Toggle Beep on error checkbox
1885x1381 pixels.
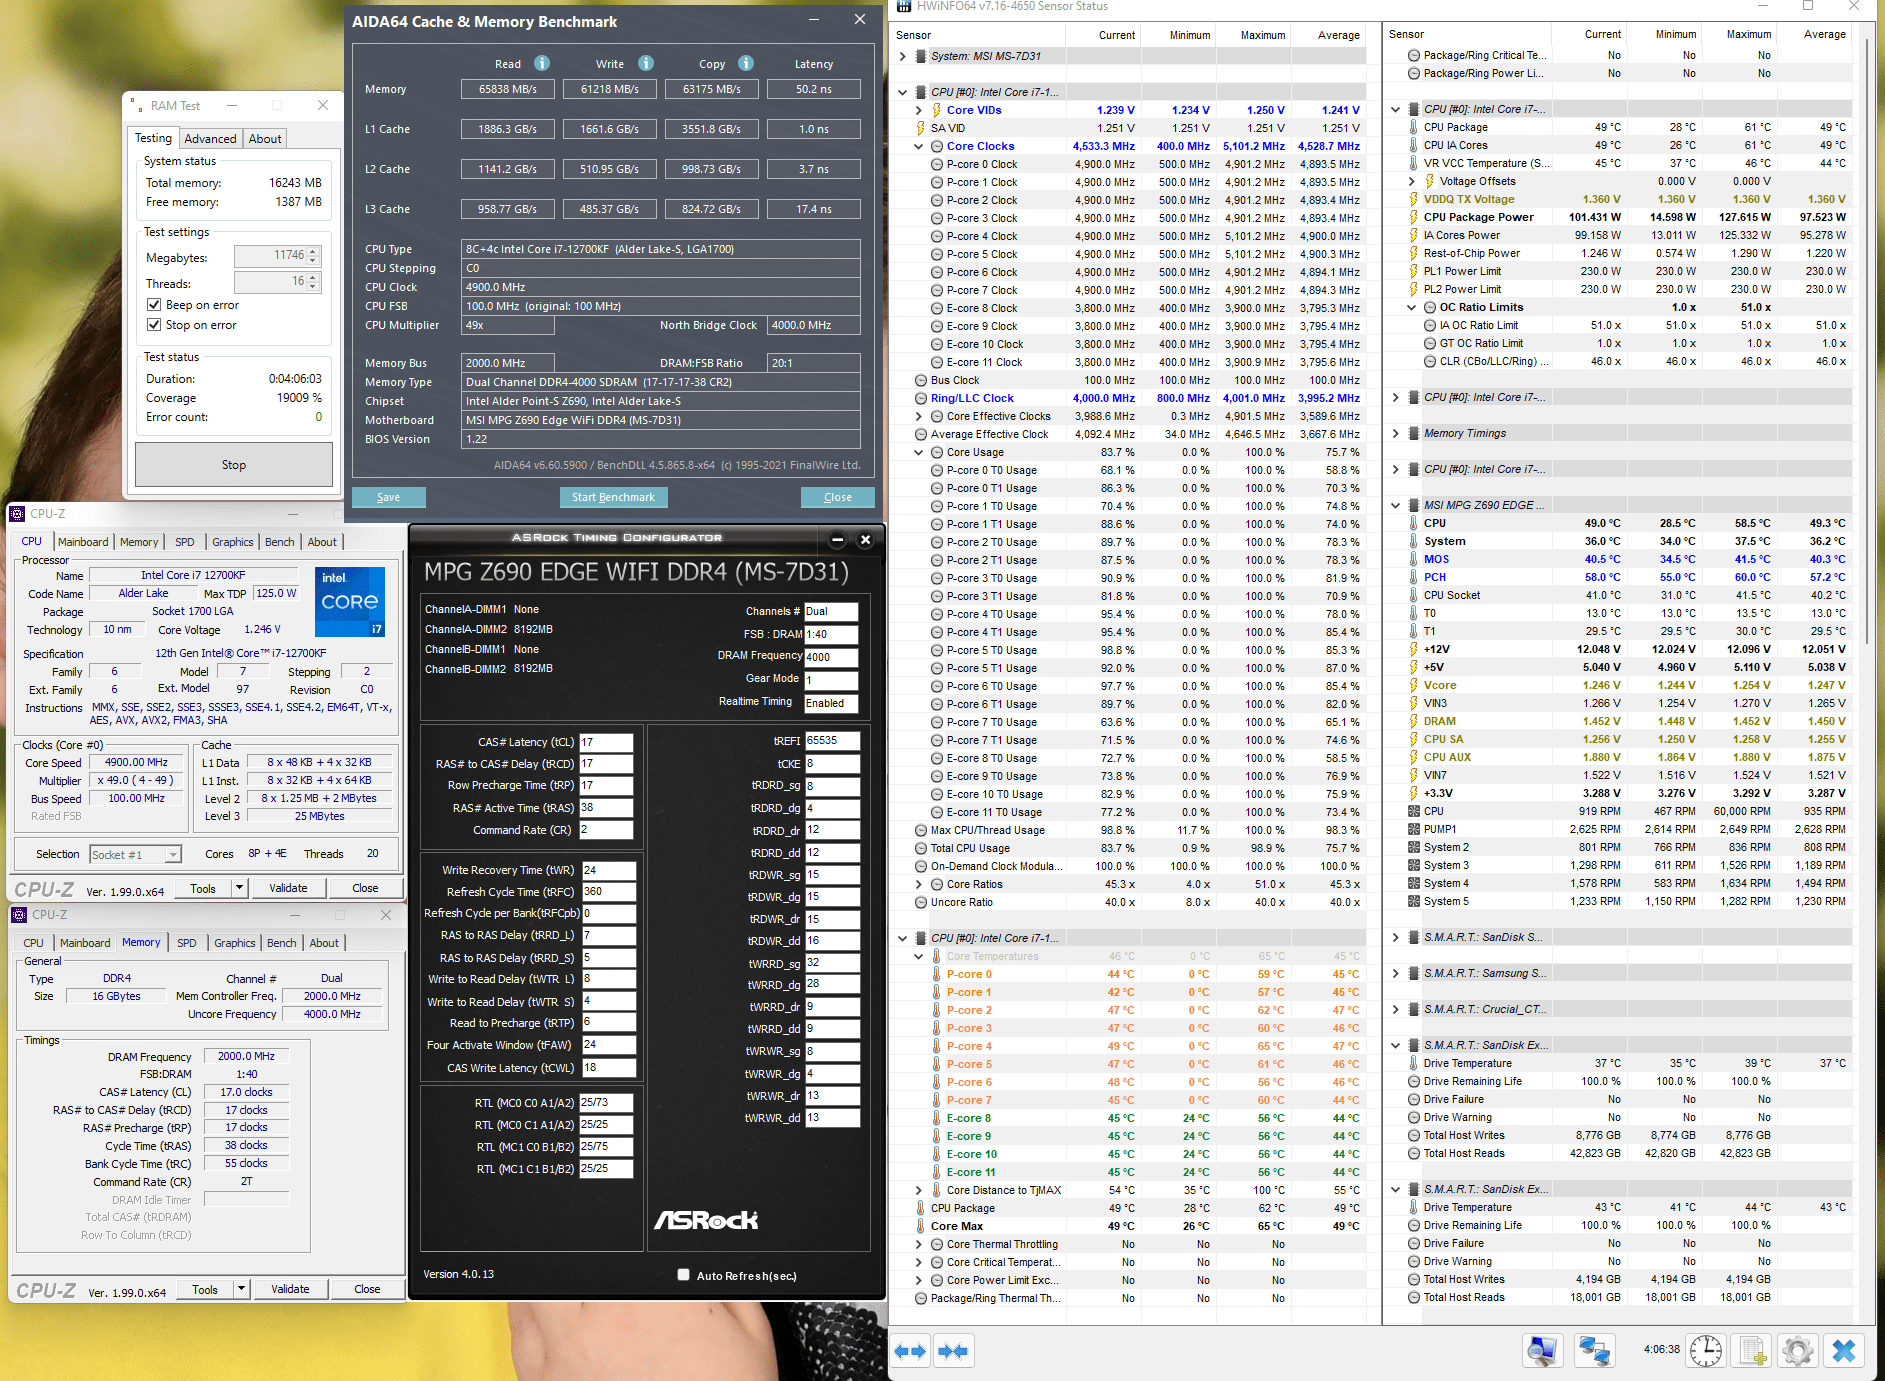(154, 305)
